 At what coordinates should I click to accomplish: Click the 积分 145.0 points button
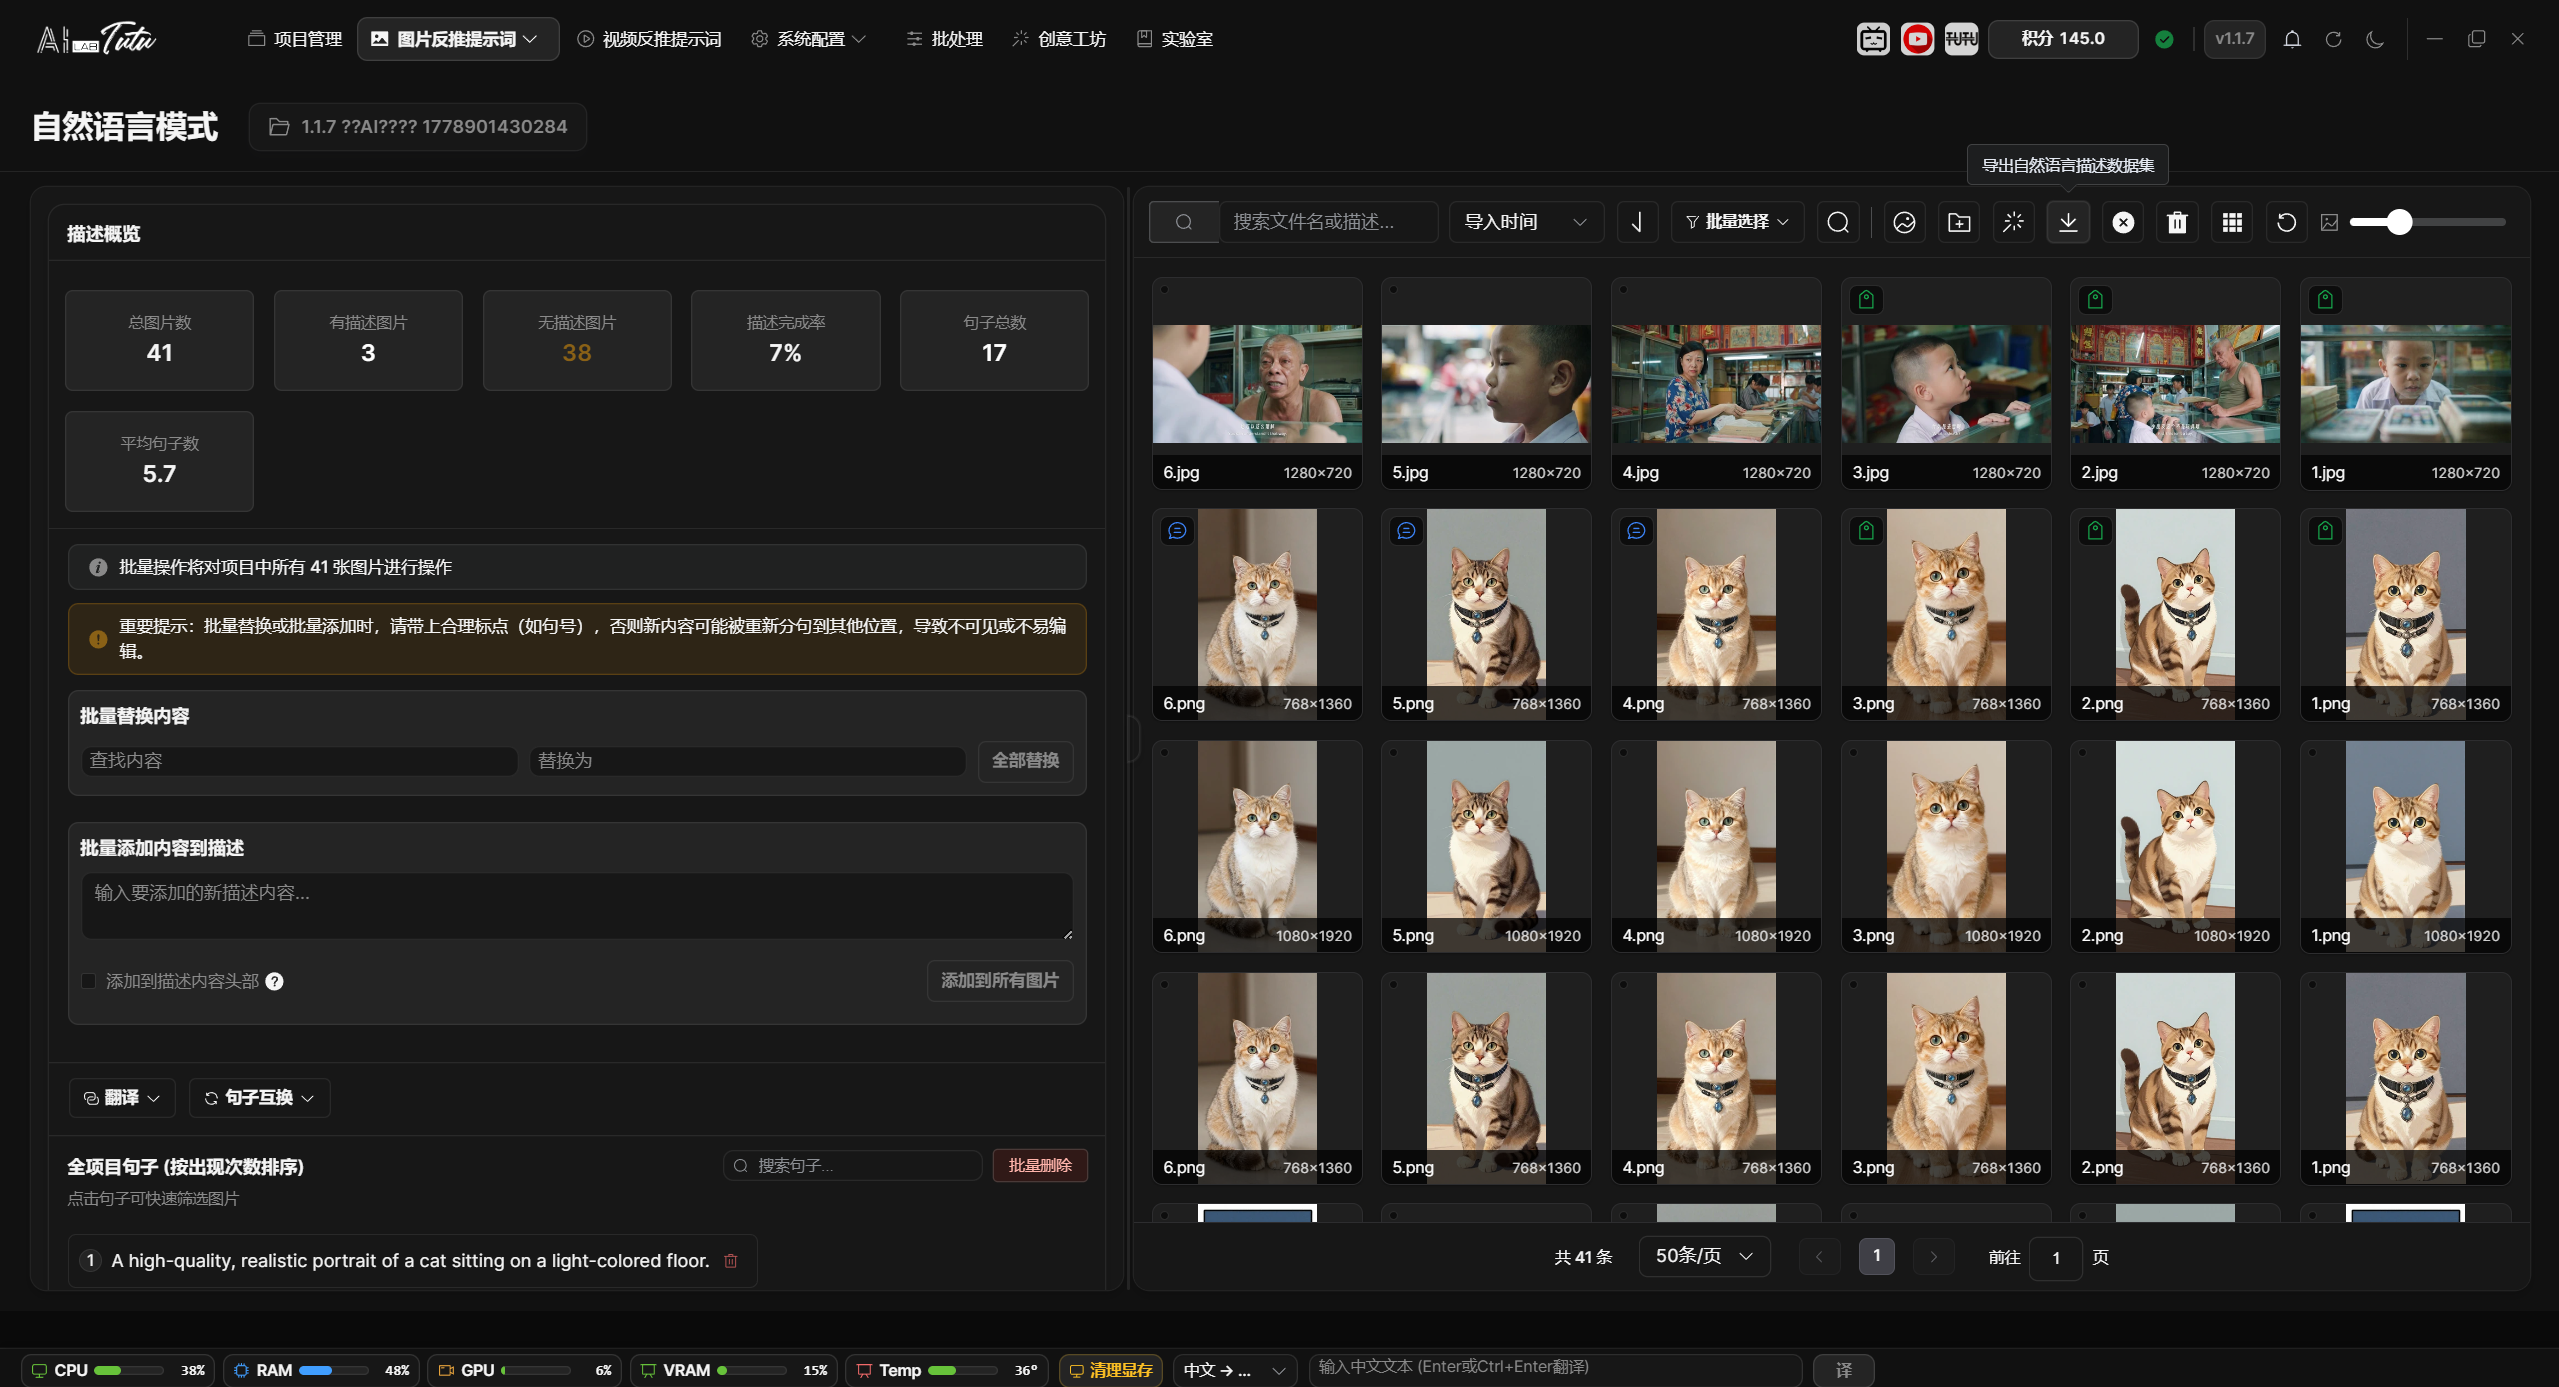(2063, 39)
